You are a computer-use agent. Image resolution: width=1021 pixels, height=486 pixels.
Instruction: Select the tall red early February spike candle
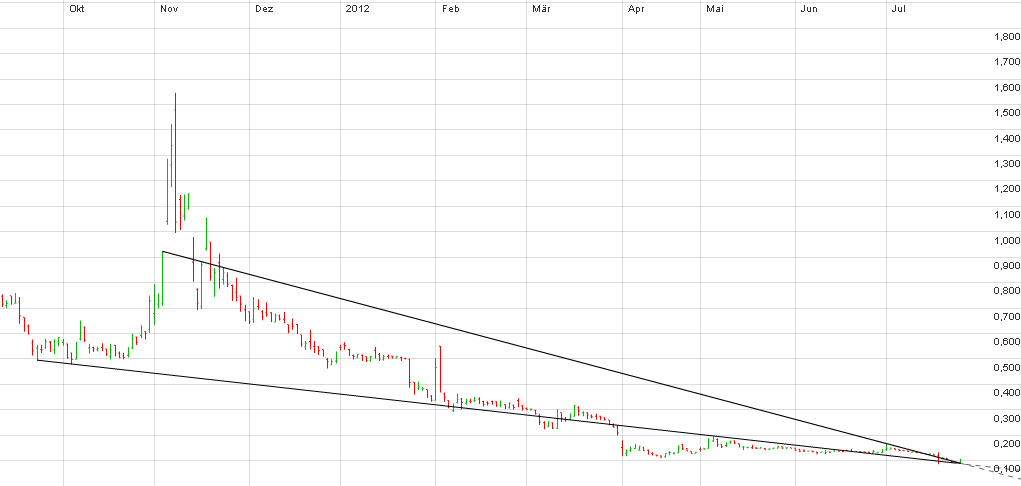coord(441,369)
